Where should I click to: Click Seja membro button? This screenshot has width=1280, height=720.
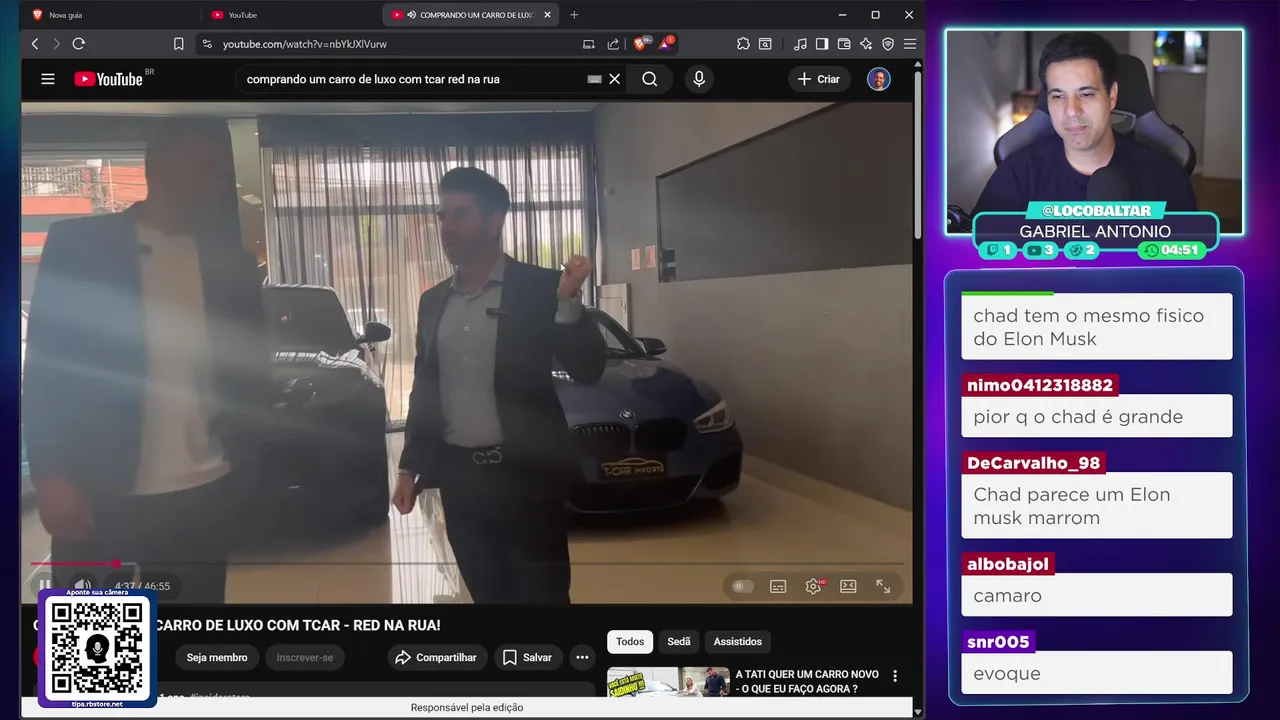point(217,657)
